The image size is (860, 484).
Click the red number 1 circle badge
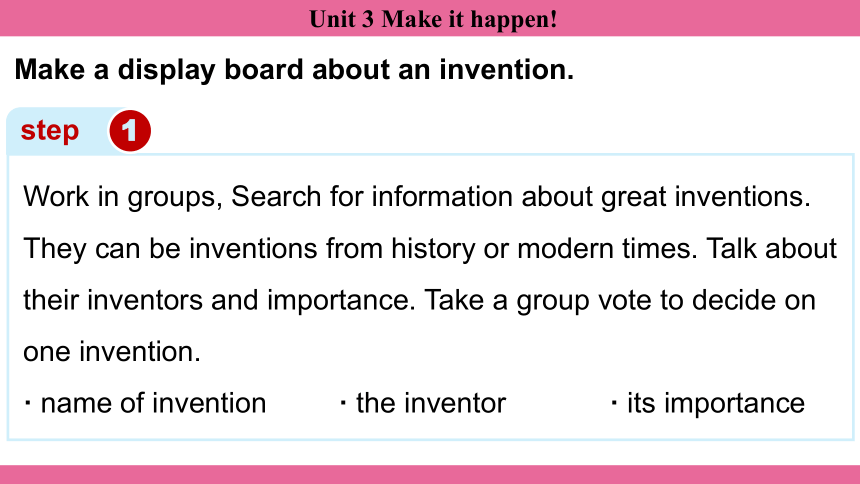pos(130,131)
